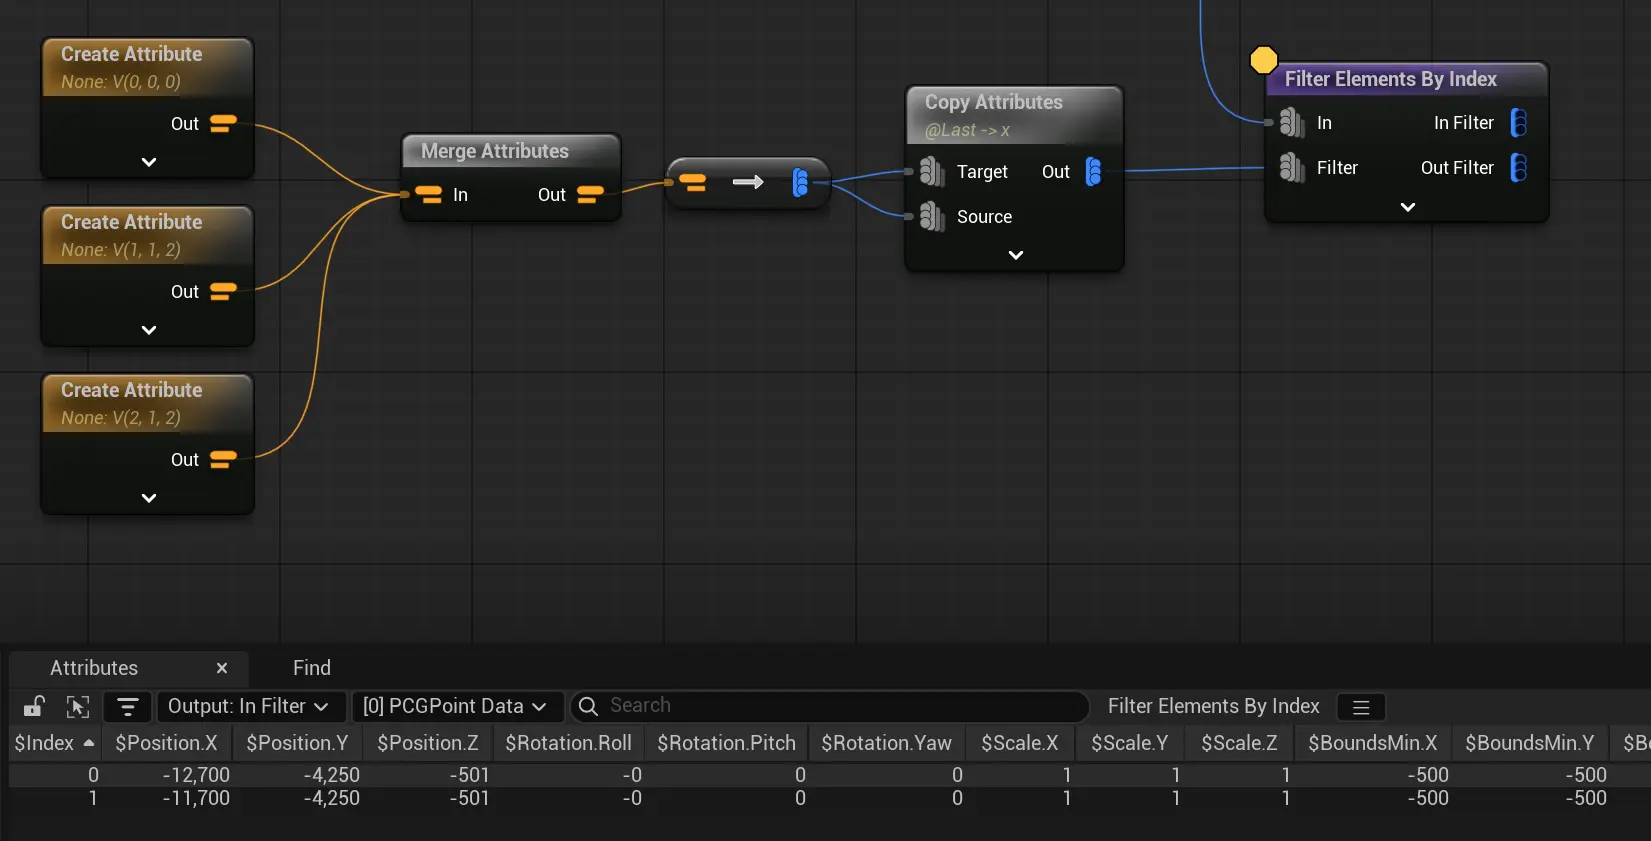The width and height of the screenshot is (1651, 841).
Task: Select the Attributes tab
Action: (x=94, y=668)
